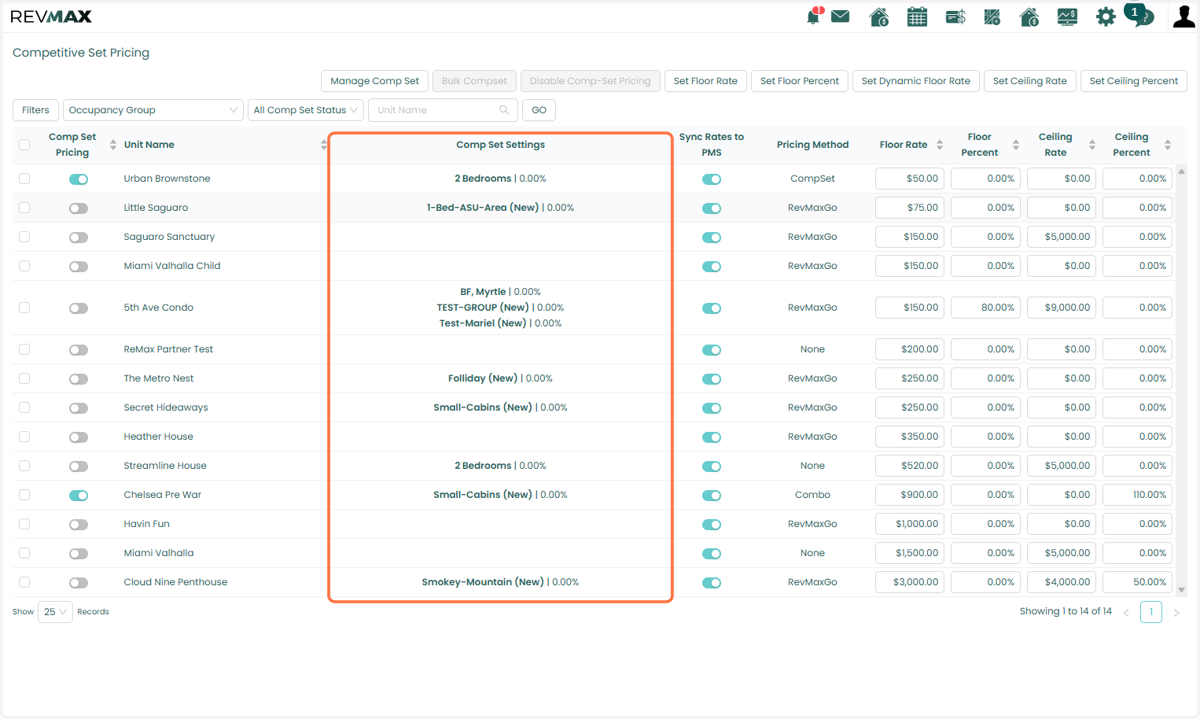Click the Havin Fun unit name
The height and width of the screenshot is (719, 1200).
point(146,524)
